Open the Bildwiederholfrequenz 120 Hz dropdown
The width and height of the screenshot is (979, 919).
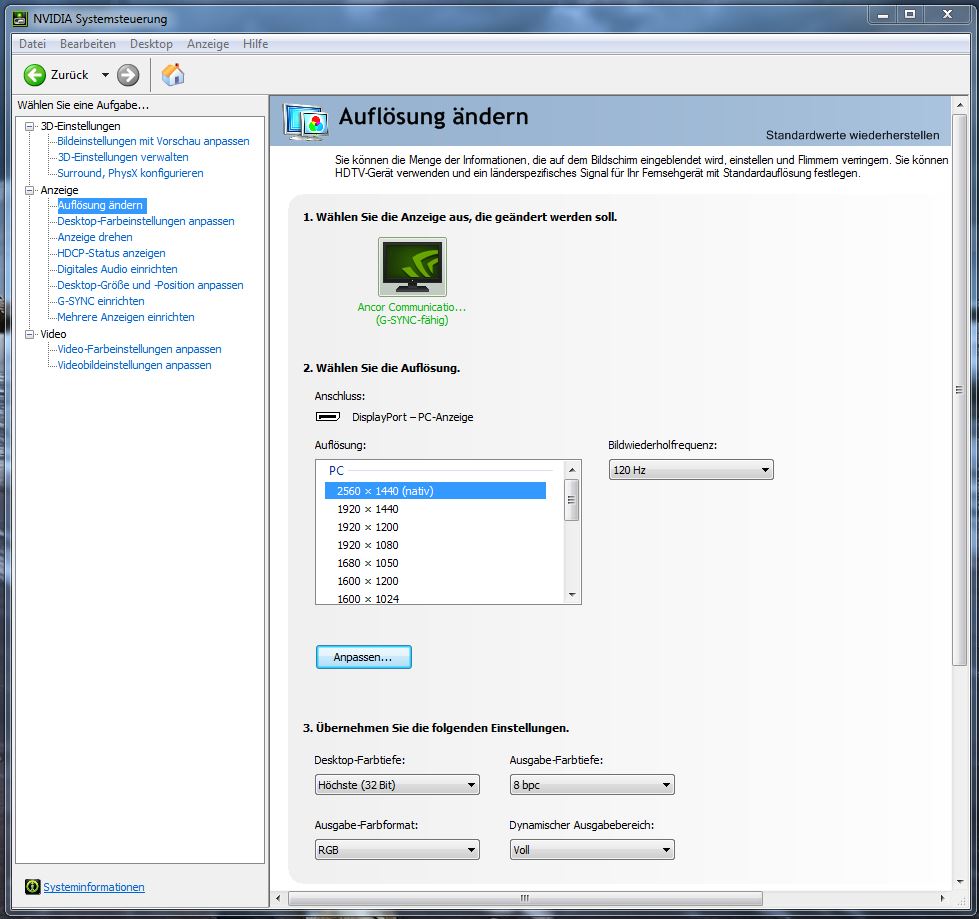tap(691, 469)
